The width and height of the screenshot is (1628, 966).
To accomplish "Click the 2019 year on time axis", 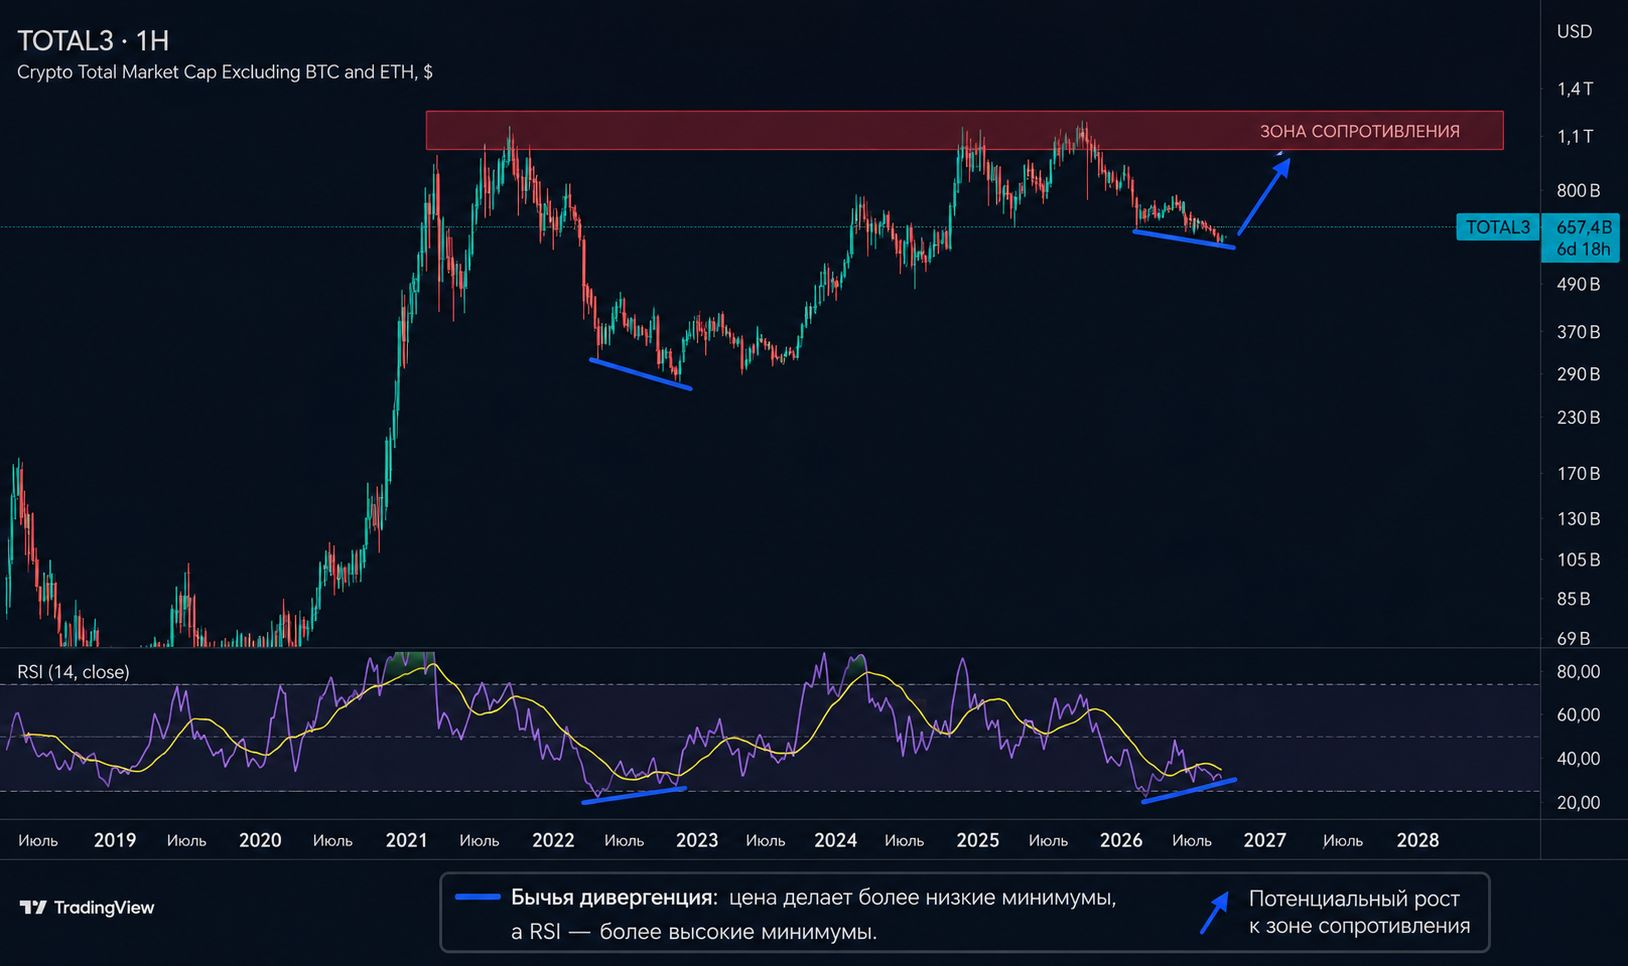I will pyautogui.click(x=115, y=840).
